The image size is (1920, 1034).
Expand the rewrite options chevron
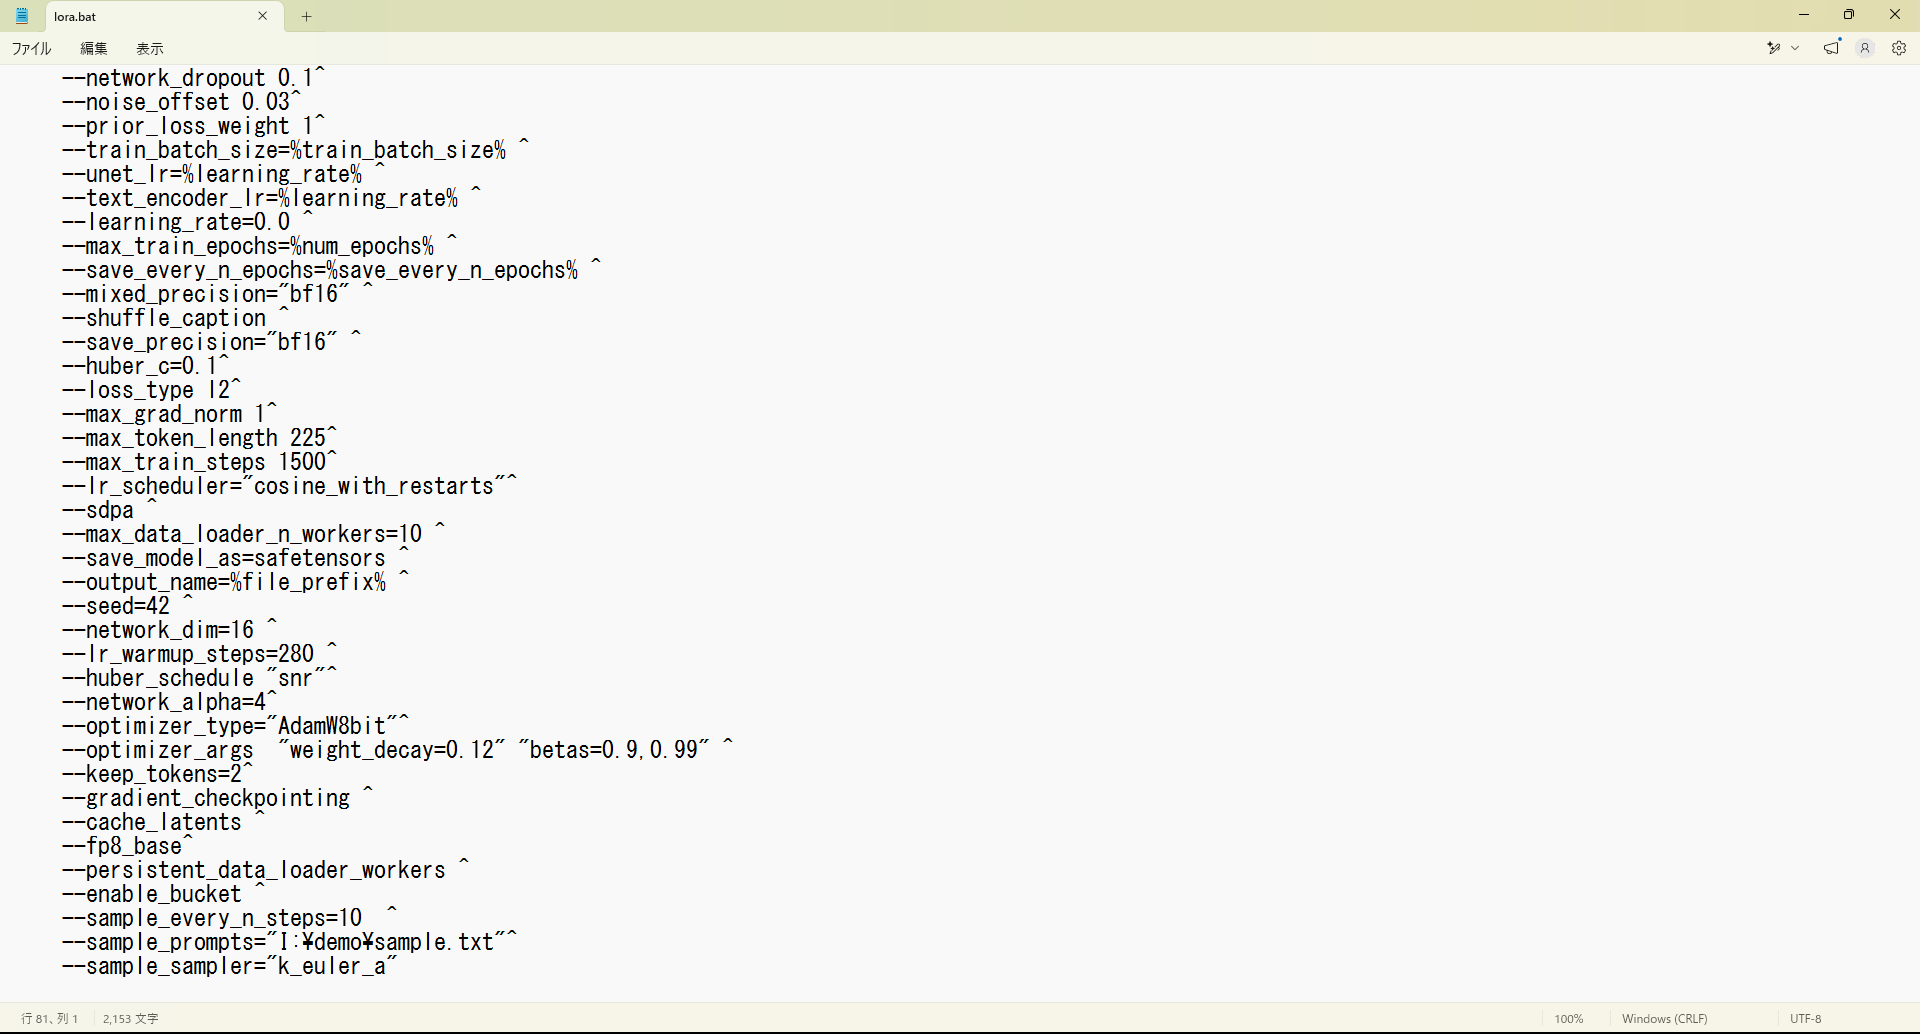point(1795,48)
